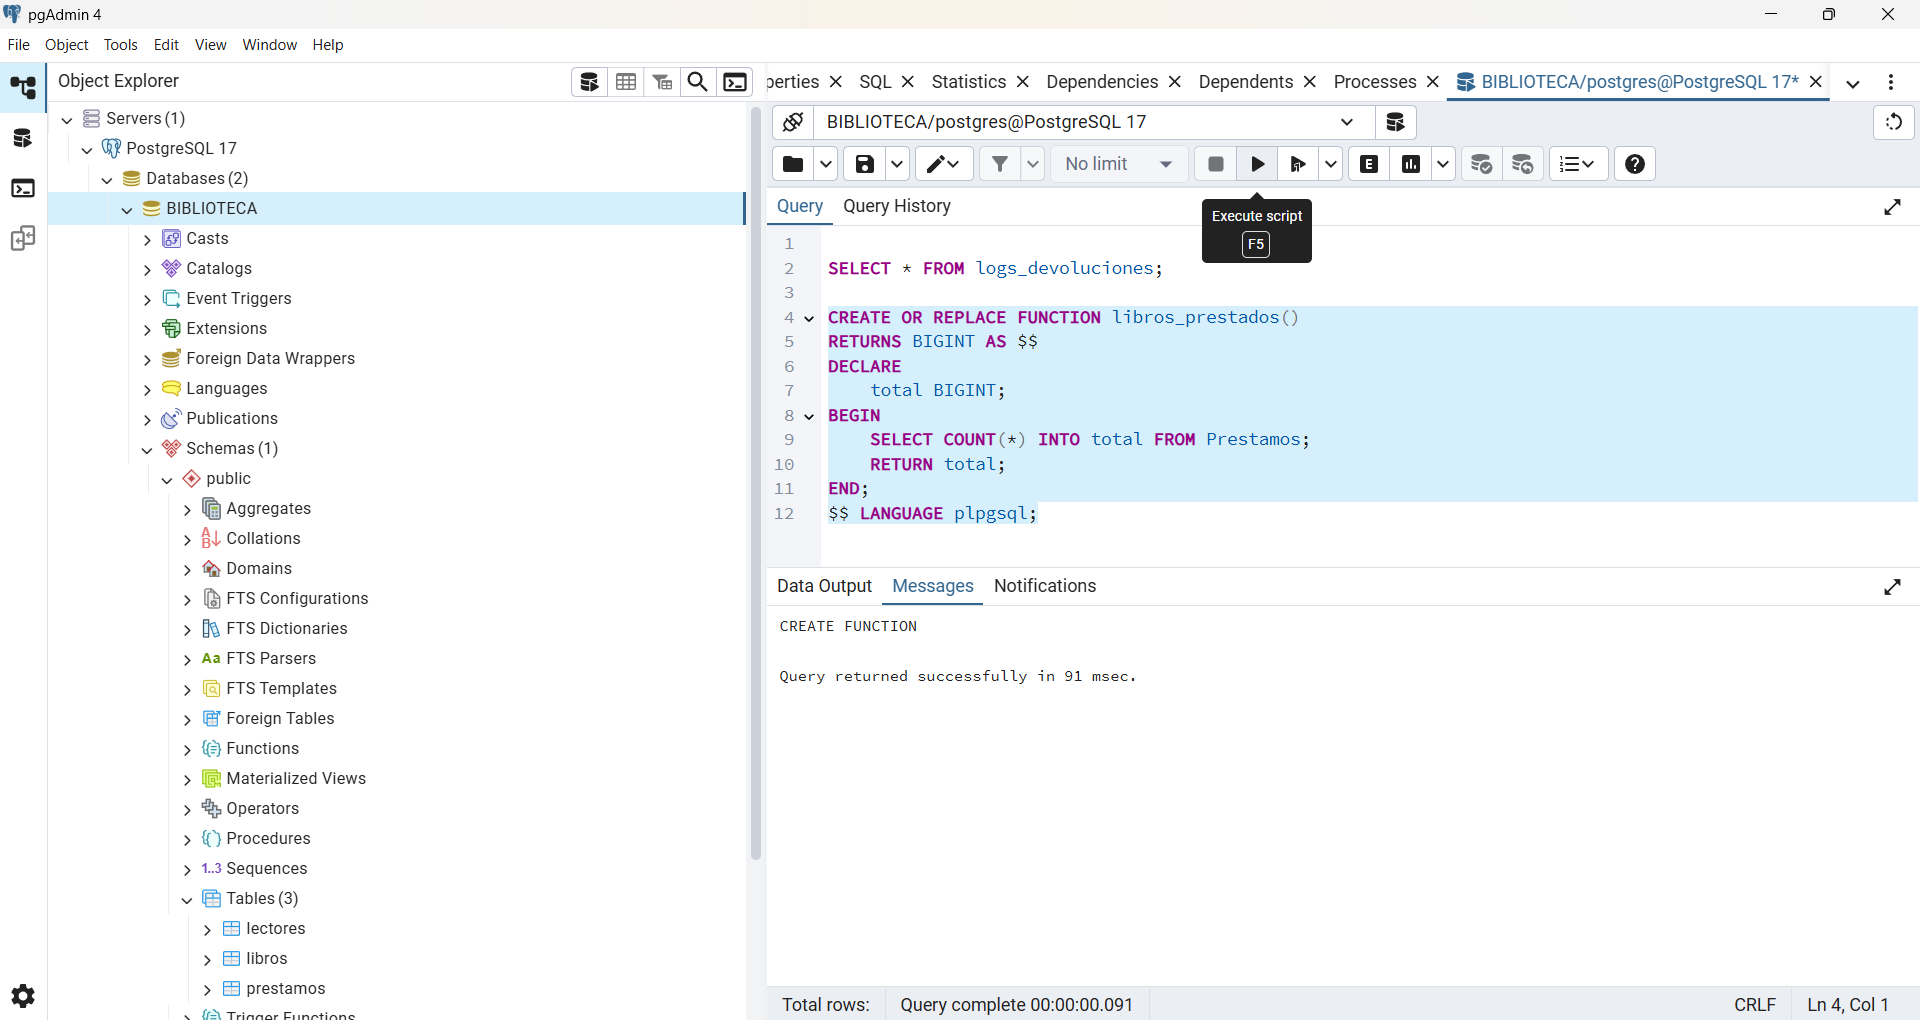Switch to the Data Output tab

pyautogui.click(x=825, y=586)
